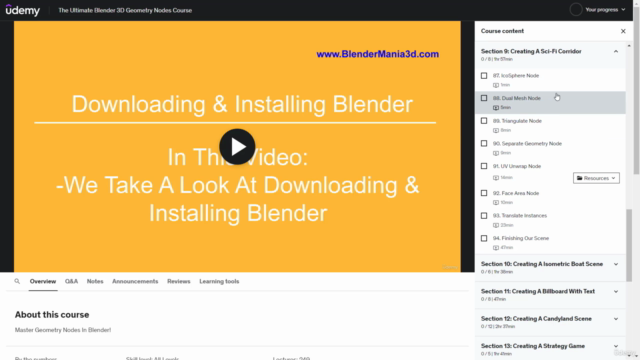Click the folder icon in Resources button
Image resolution: width=640 pixels, height=360 pixels.
580,178
